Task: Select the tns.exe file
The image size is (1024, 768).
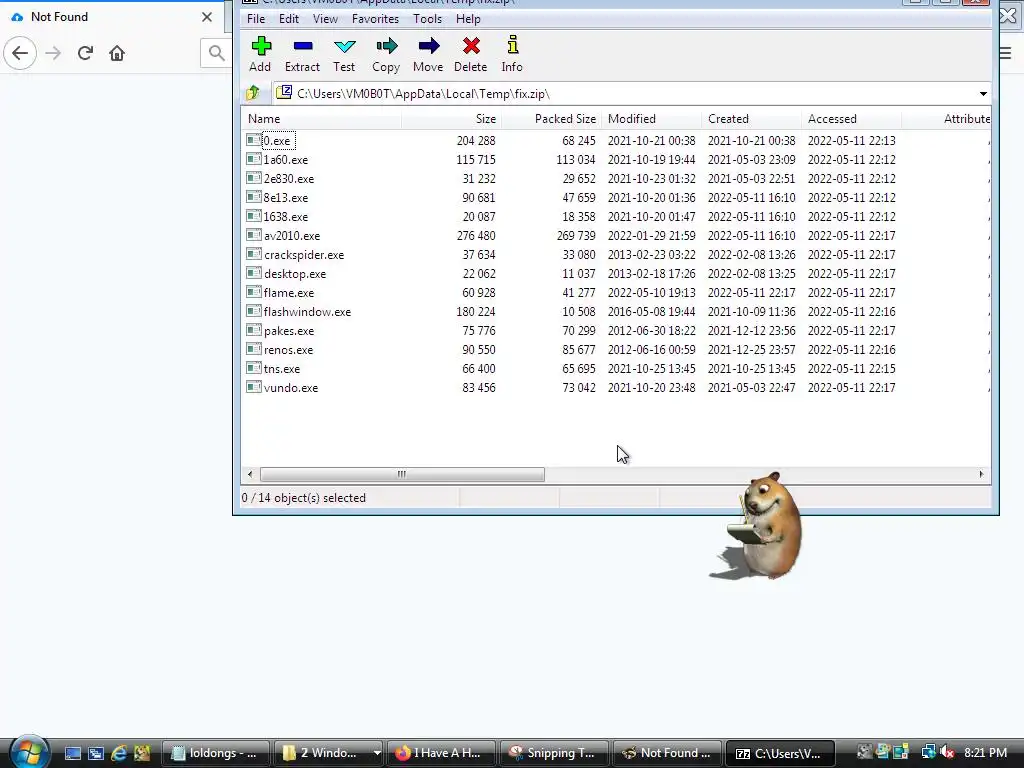Action: tap(281, 368)
